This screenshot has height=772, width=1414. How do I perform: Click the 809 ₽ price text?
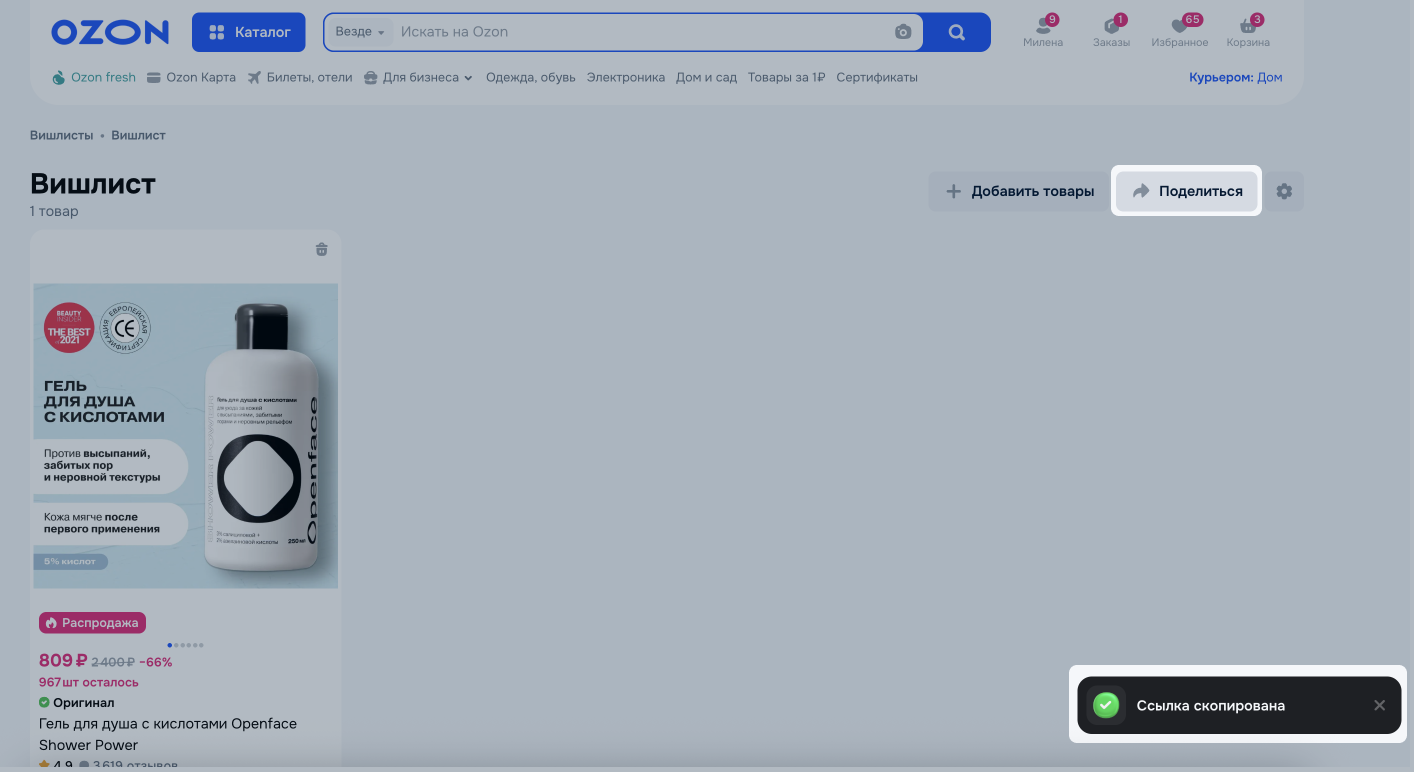click(62, 660)
